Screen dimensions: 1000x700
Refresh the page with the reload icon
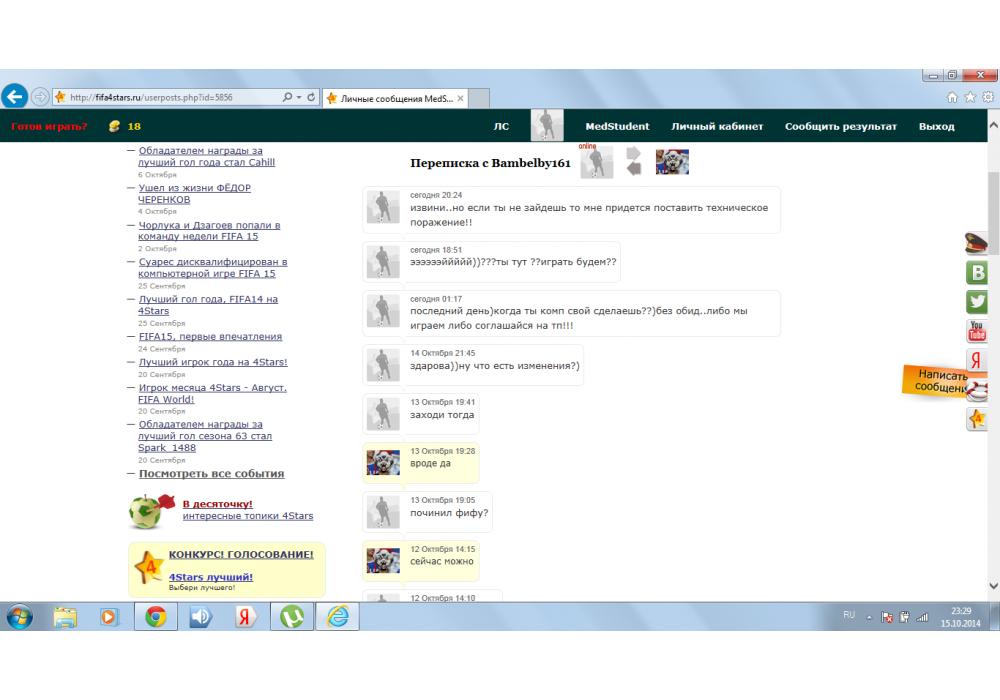coord(312,98)
